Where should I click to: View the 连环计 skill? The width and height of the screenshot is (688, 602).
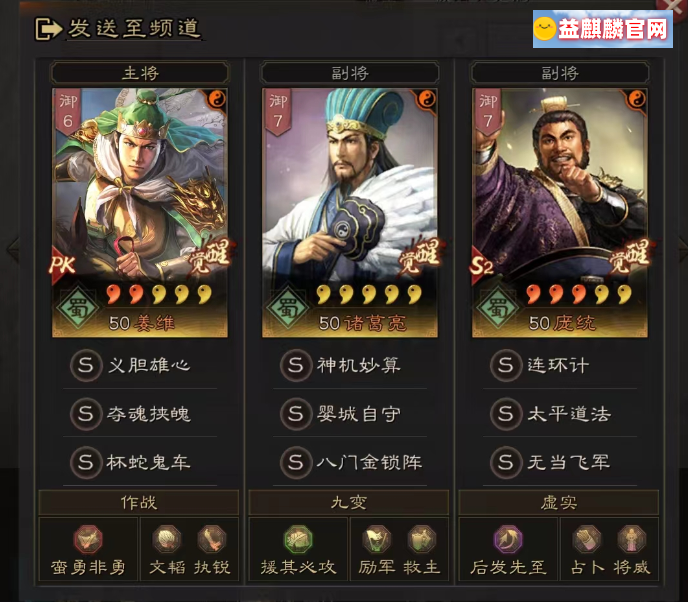pyautogui.click(x=560, y=365)
